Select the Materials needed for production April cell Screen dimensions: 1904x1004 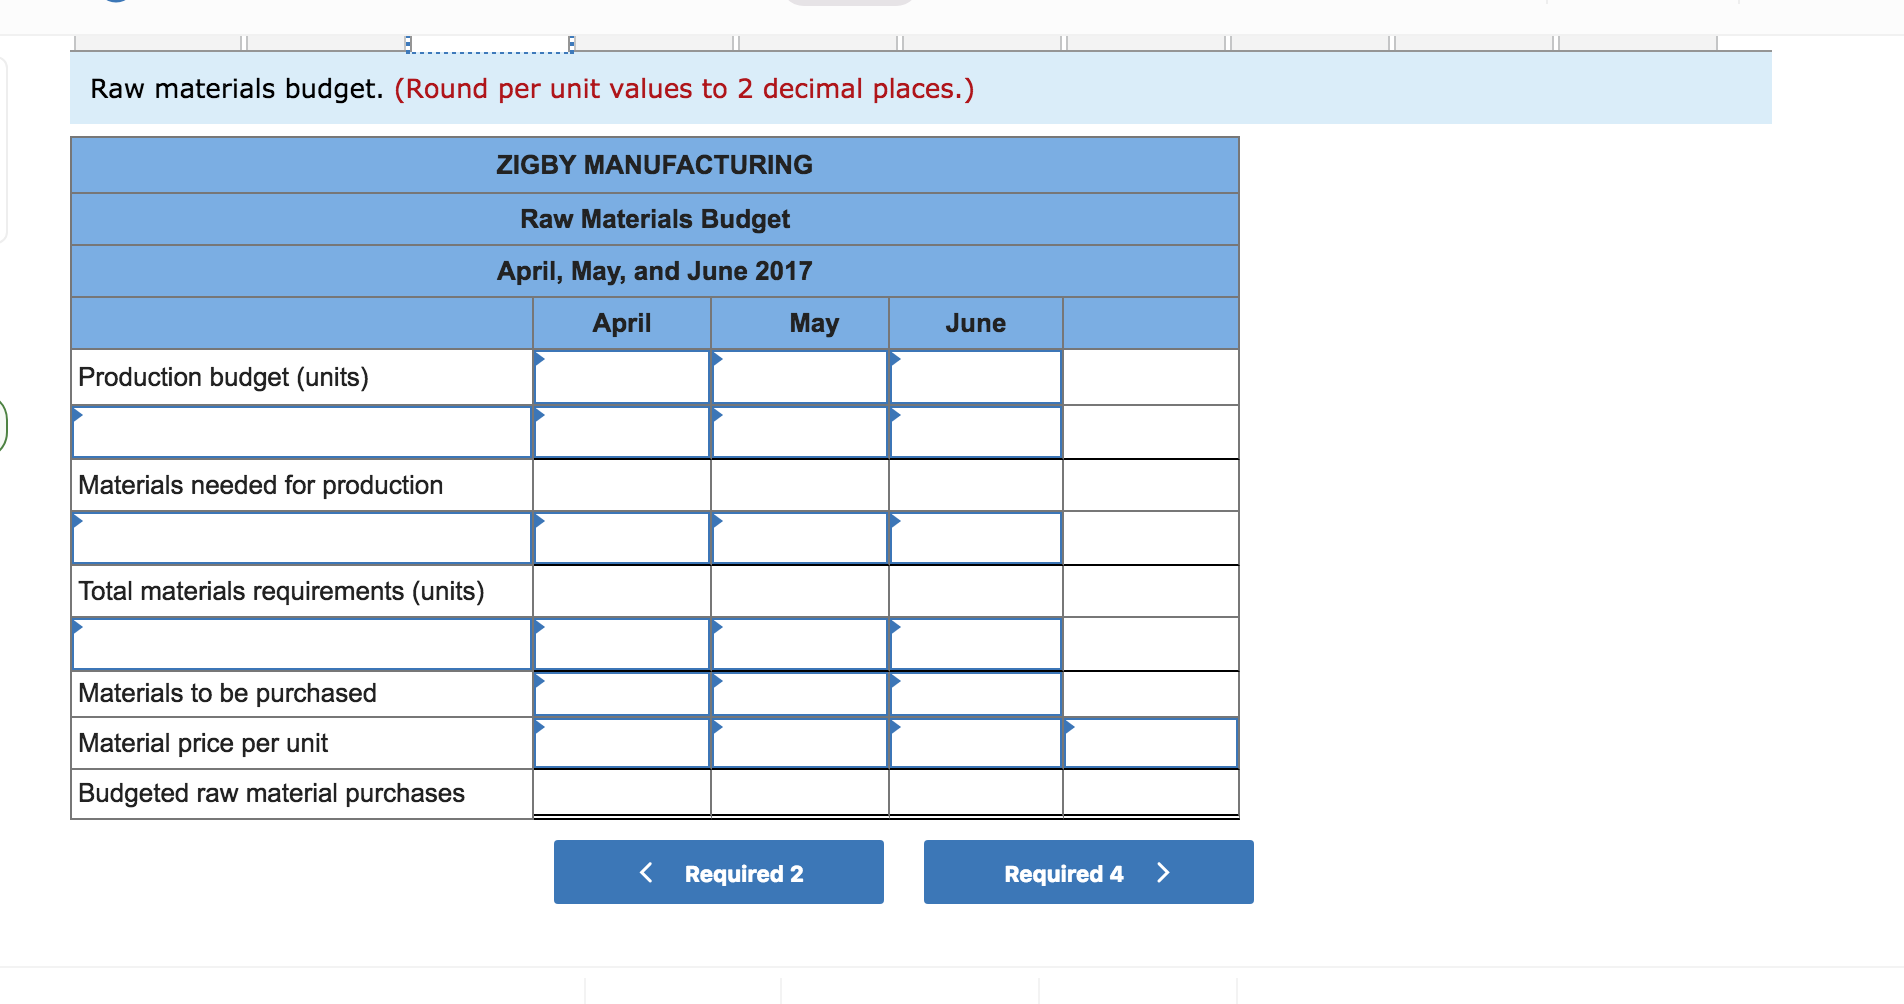(621, 485)
